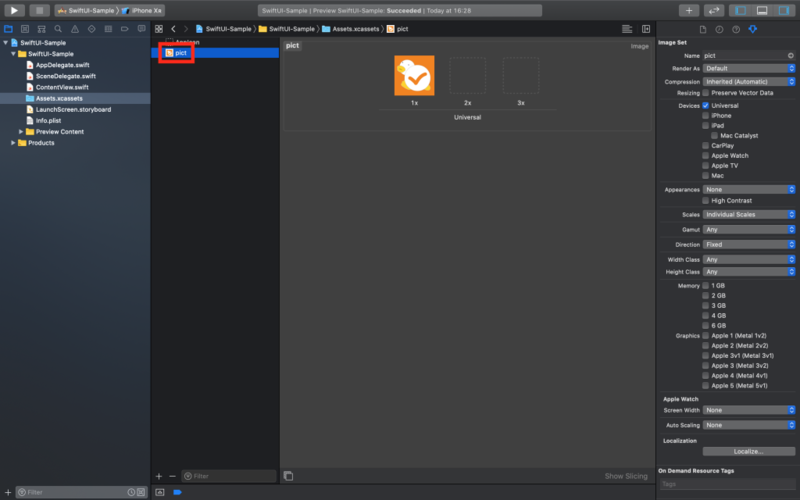Open editor options lines menu
Screen dimensions: 800x500
coord(627,29)
